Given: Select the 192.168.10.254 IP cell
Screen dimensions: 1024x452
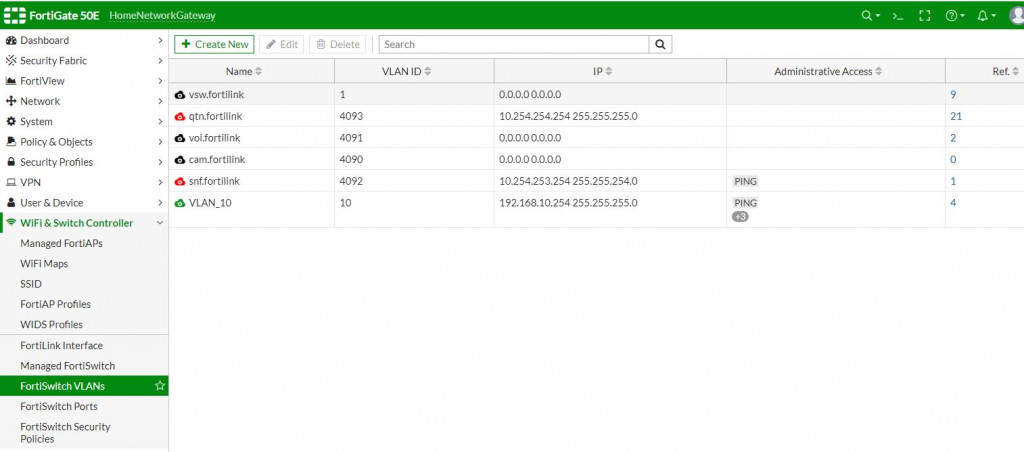Looking at the screenshot, I should (x=610, y=210).
